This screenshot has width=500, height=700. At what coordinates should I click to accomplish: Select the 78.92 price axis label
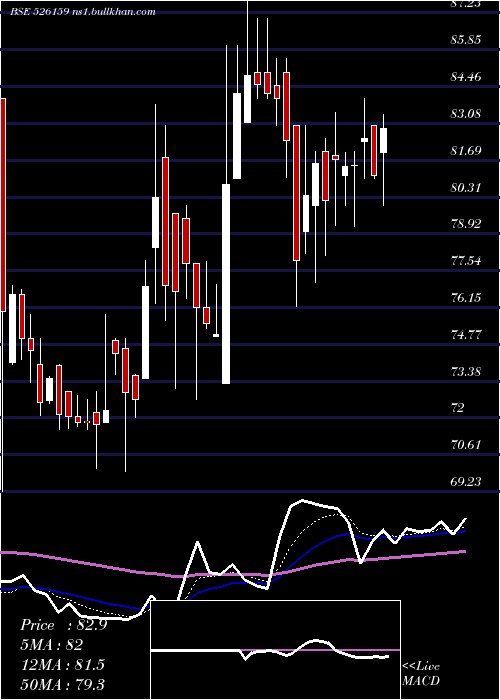coord(466,224)
